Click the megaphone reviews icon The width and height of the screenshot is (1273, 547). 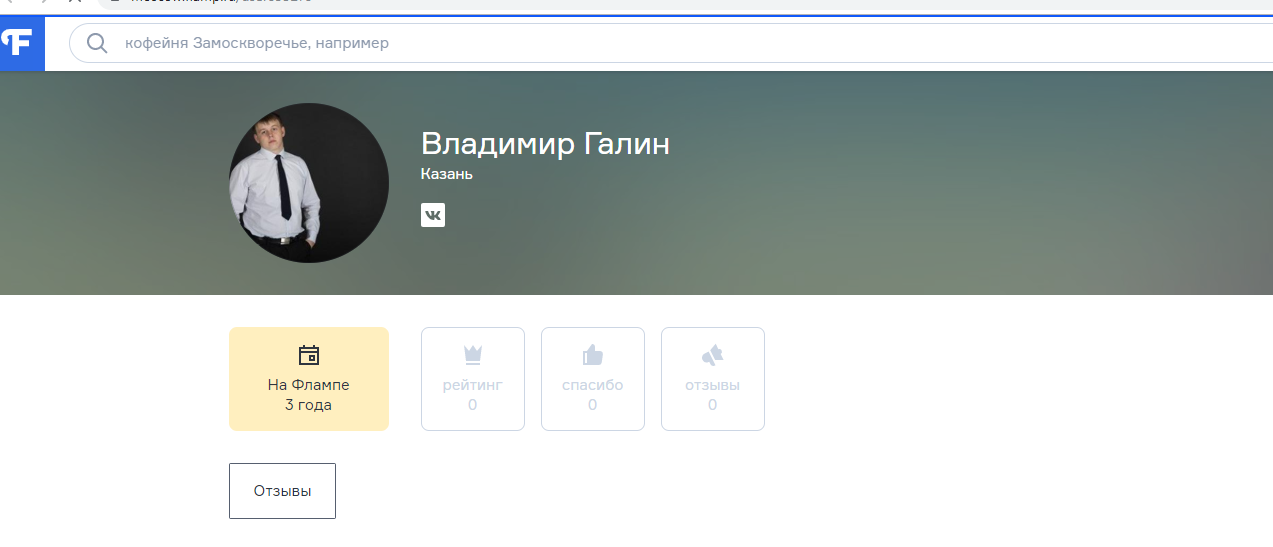[712, 355]
